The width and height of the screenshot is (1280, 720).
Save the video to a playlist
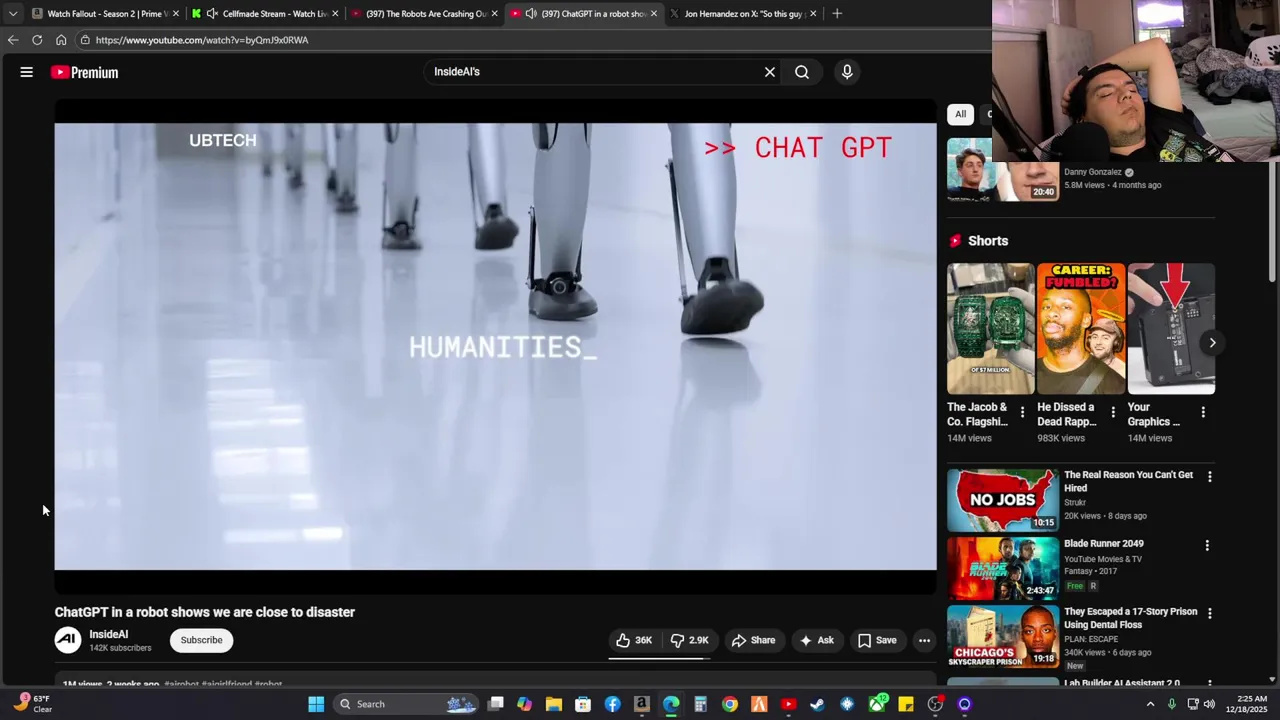pos(877,640)
